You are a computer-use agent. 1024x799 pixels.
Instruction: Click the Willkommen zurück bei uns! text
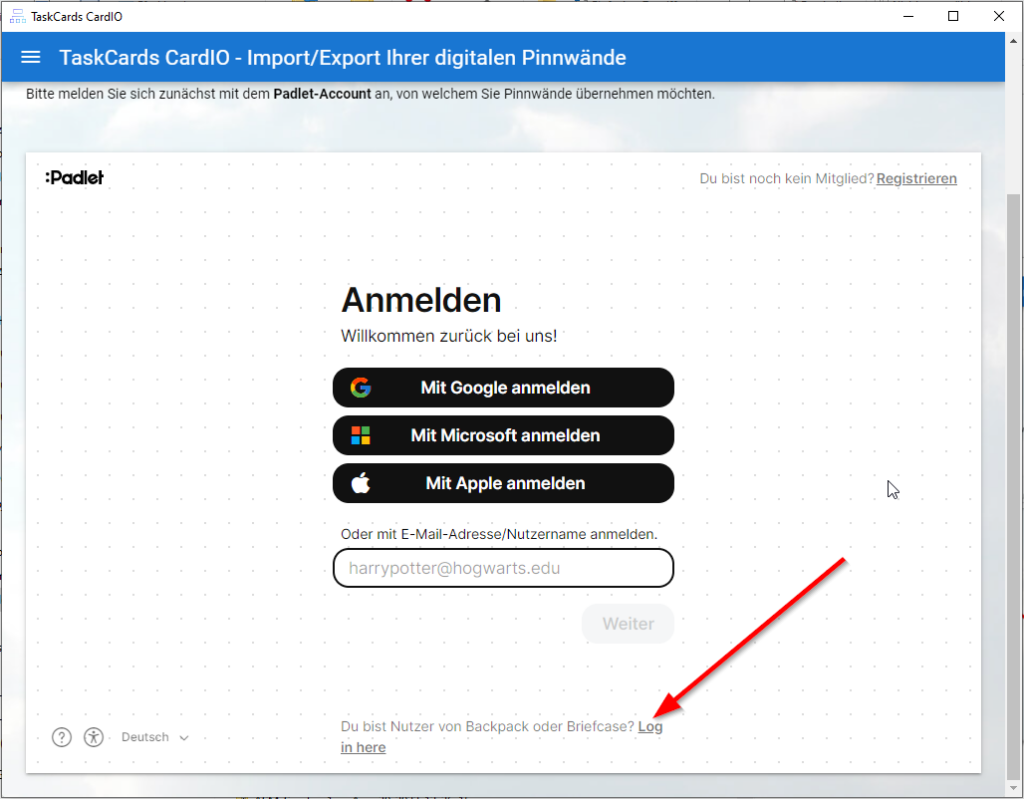click(449, 336)
